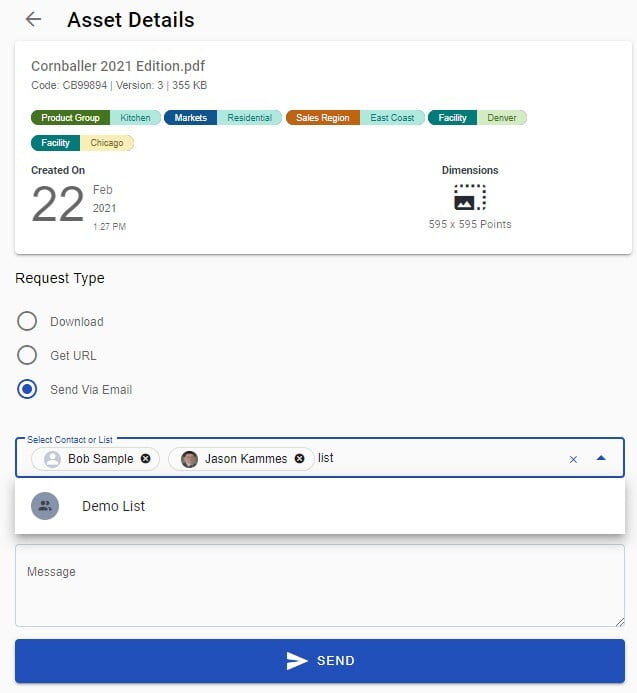The height and width of the screenshot is (693, 637).
Task: Click the dimensions image icon
Action: tap(469, 197)
